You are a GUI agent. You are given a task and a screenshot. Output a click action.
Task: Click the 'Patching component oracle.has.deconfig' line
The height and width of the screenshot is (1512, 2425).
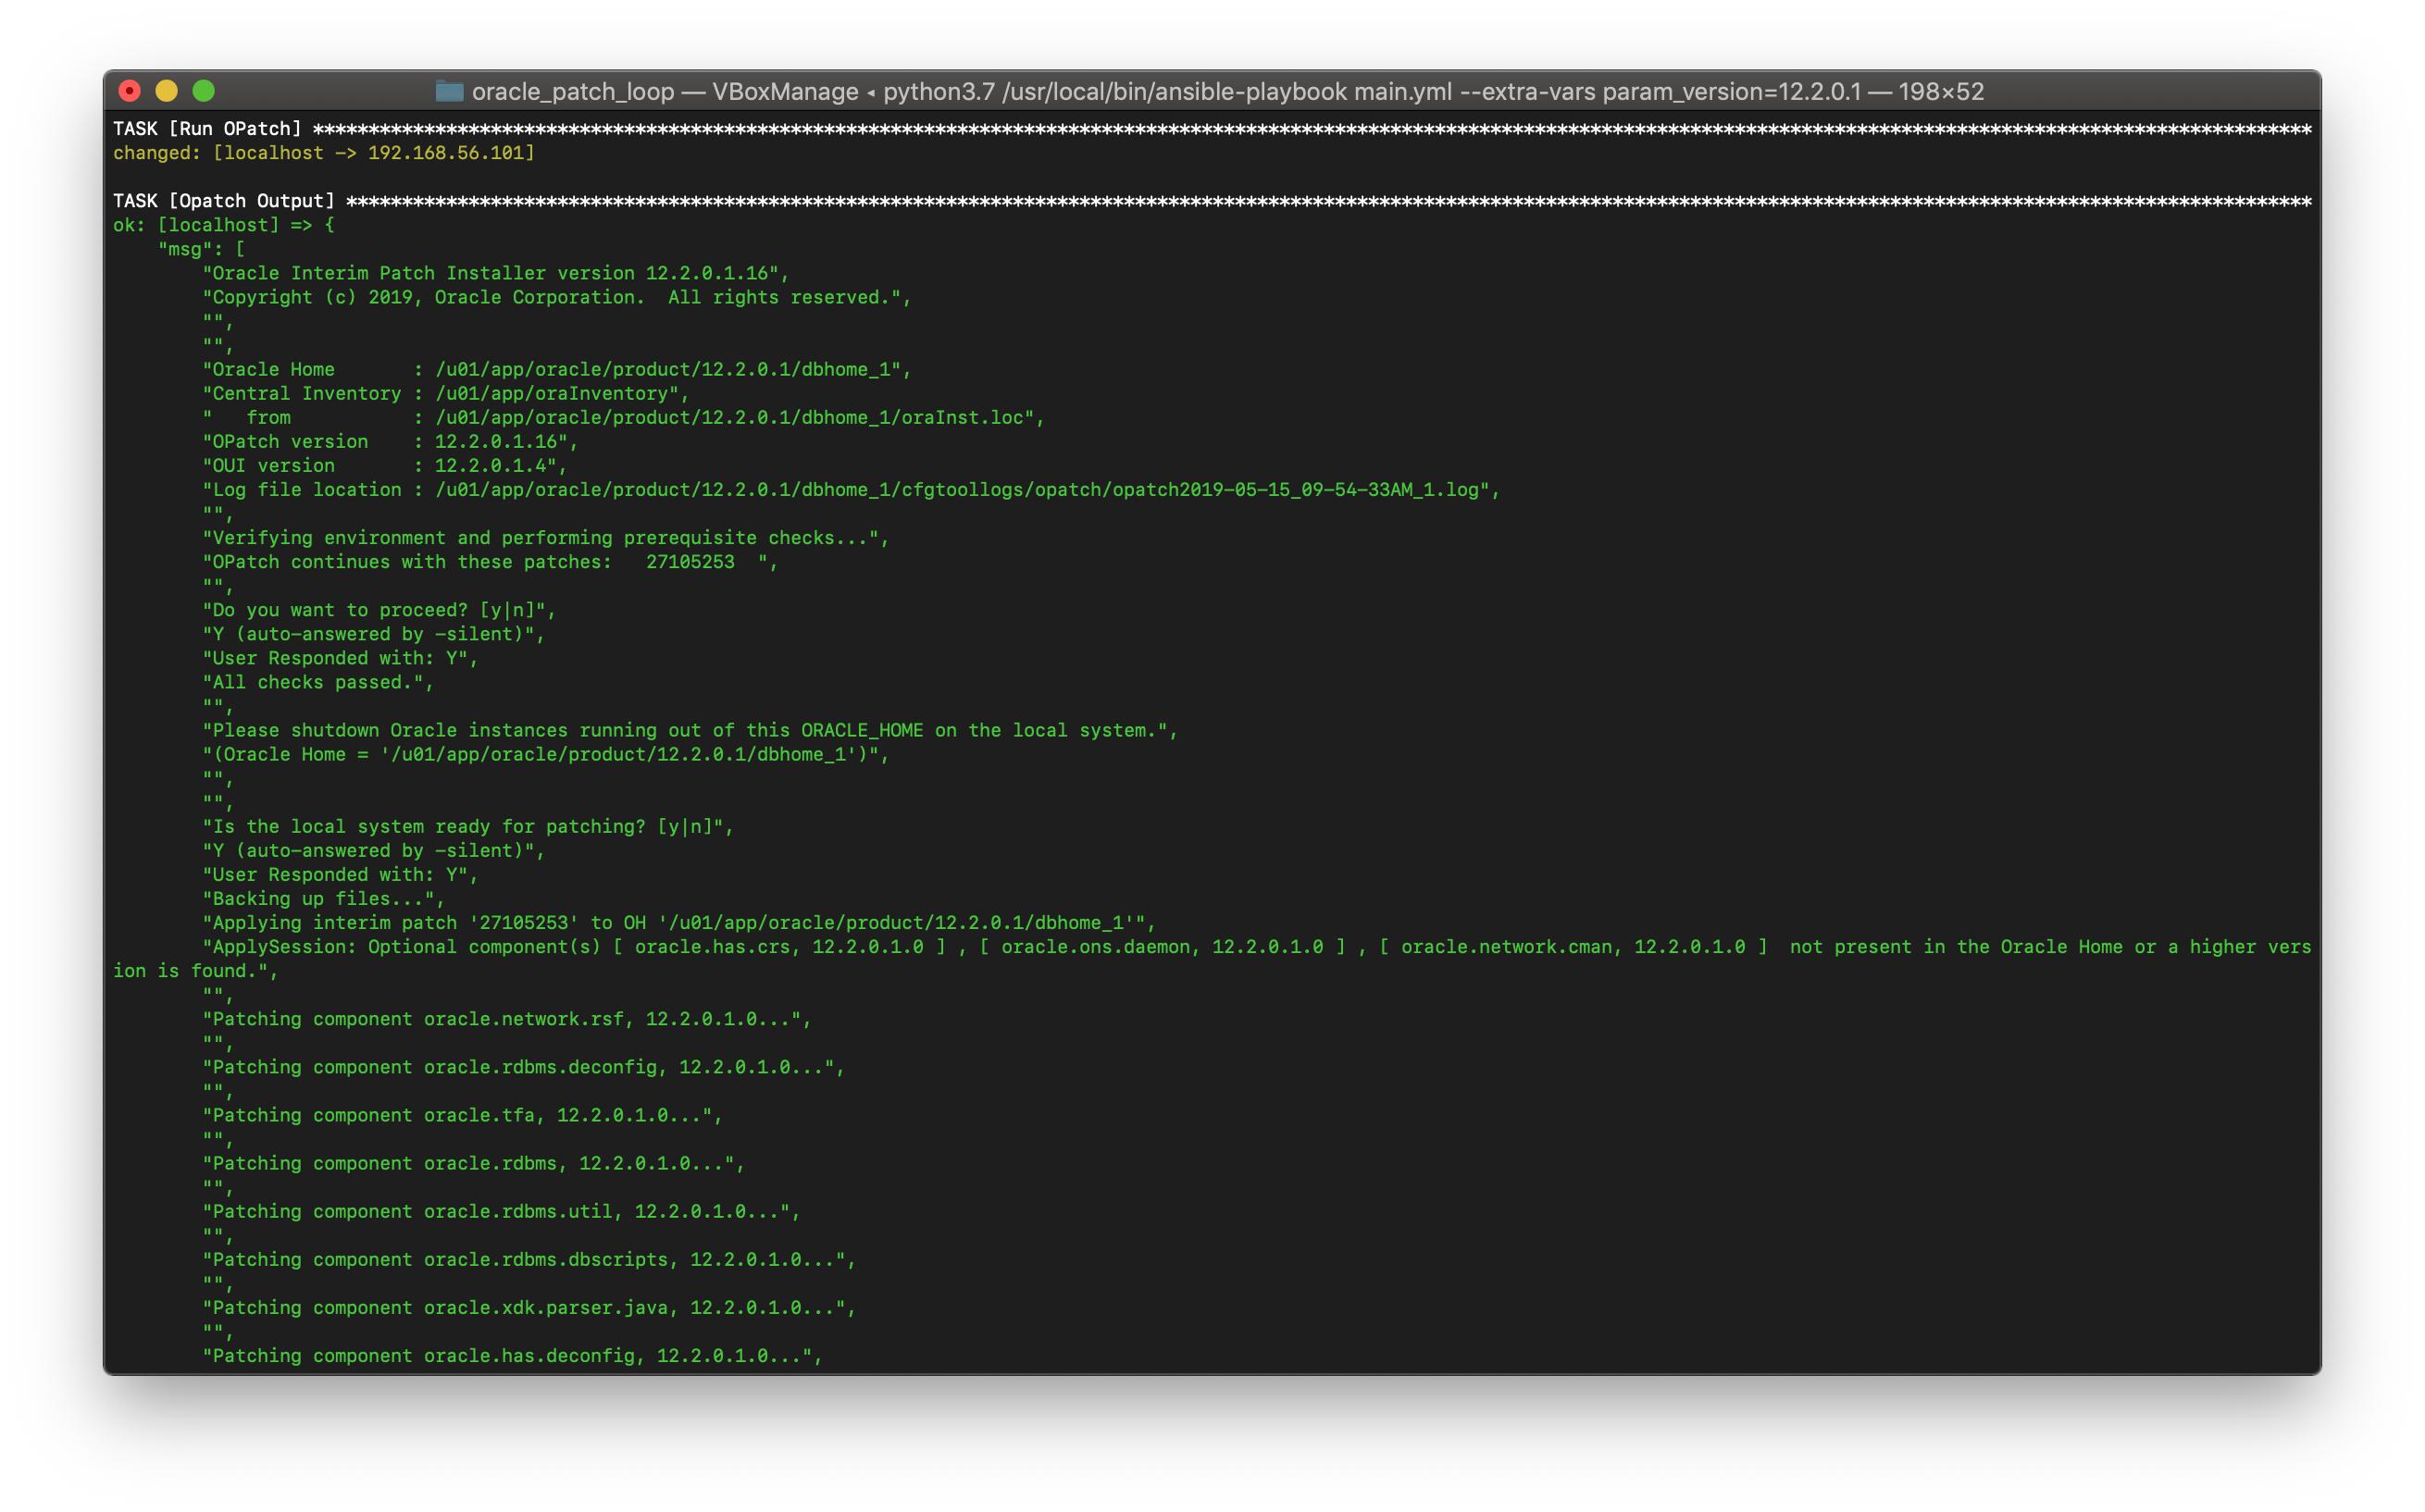pos(511,1356)
